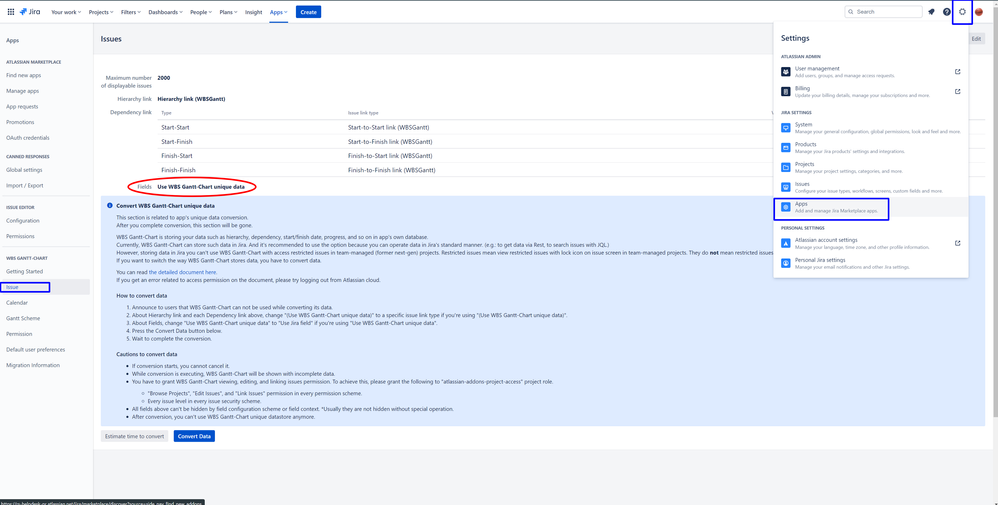Expand the Dashboards dropdown
The height and width of the screenshot is (505, 998).
(x=165, y=12)
